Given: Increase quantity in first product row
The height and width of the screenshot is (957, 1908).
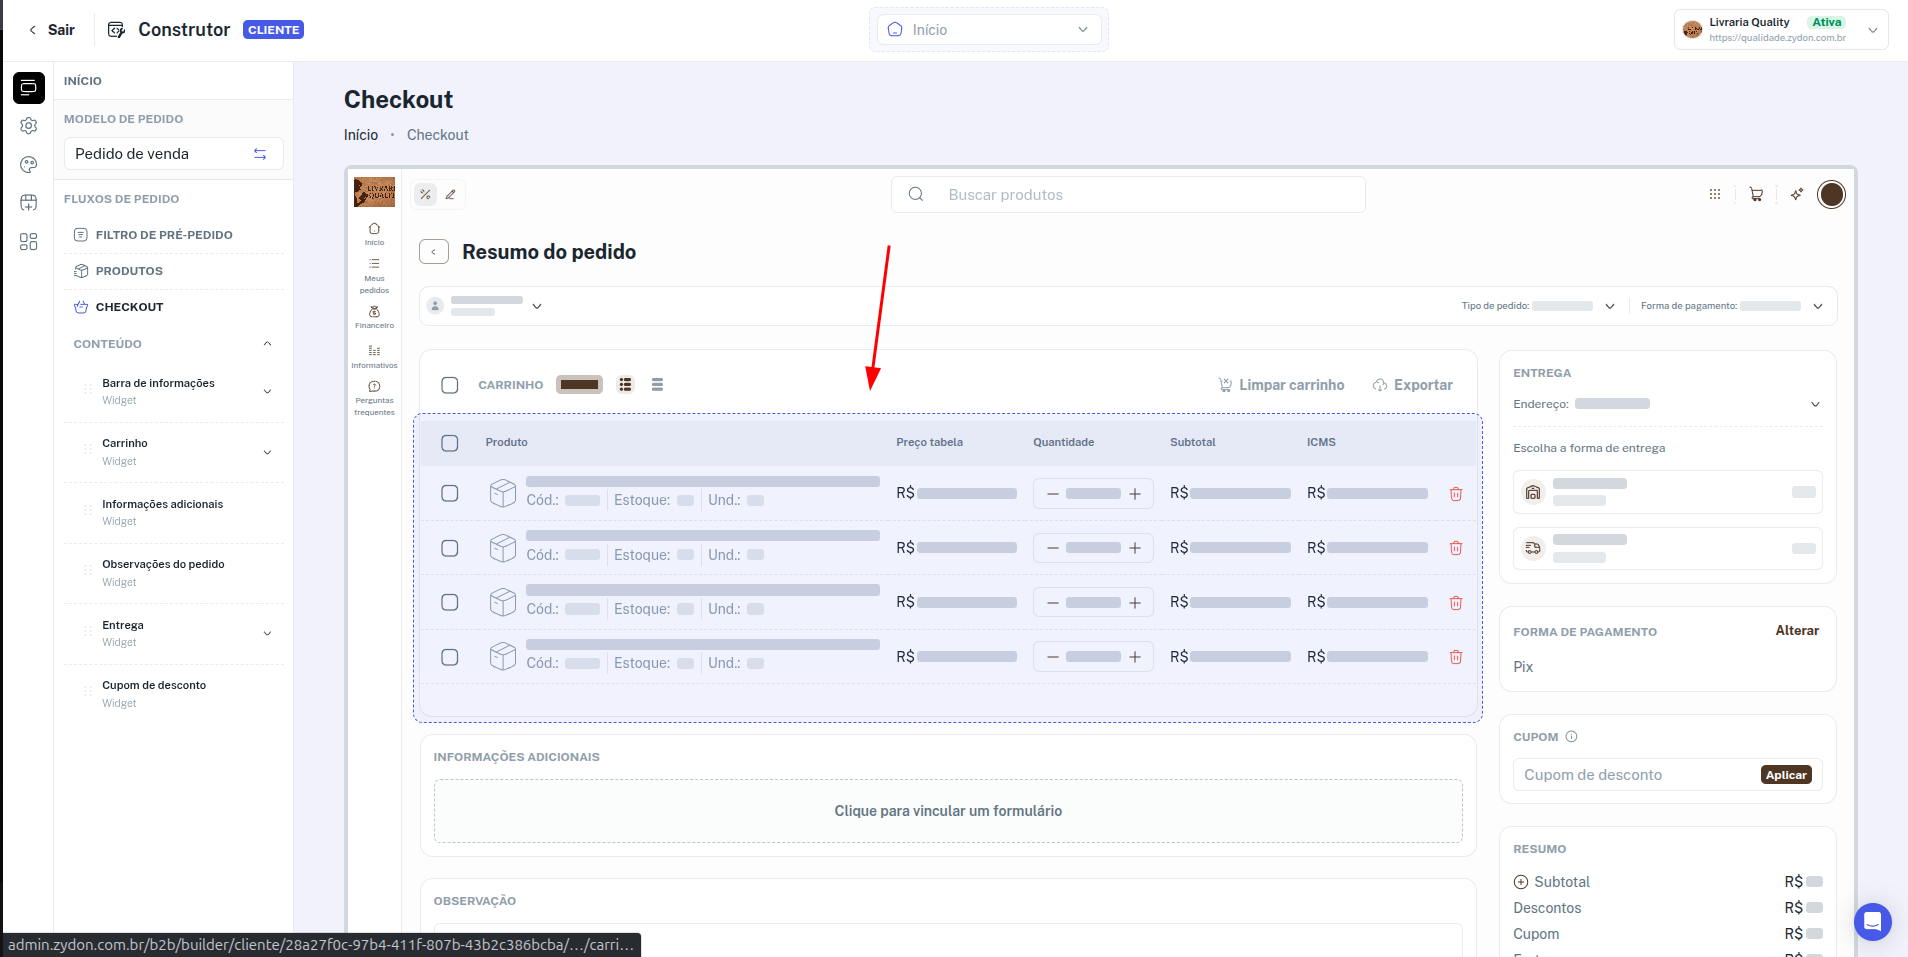Looking at the screenshot, I should point(1135,494).
